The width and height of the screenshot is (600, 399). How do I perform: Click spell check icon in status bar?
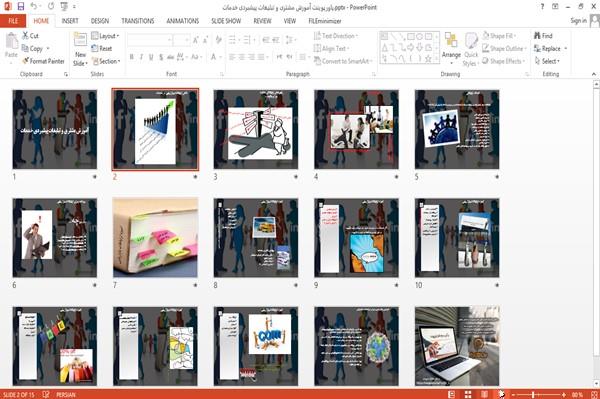click(46, 394)
